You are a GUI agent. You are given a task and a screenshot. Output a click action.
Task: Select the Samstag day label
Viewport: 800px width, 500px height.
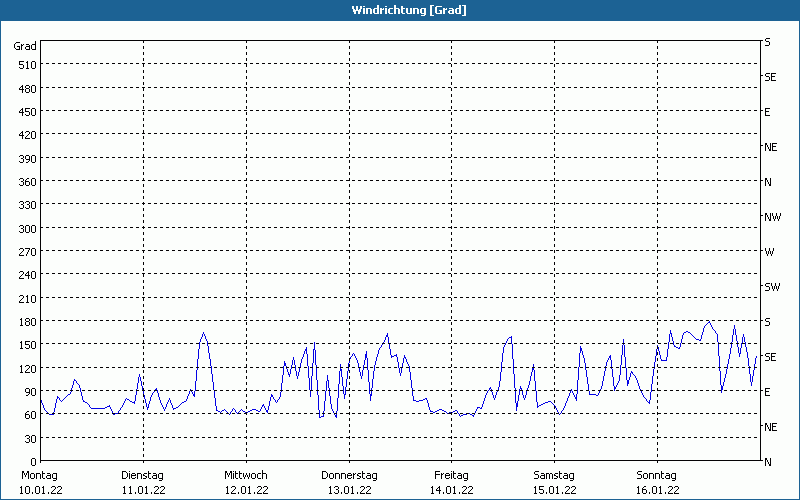pyautogui.click(x=554, y=475)
